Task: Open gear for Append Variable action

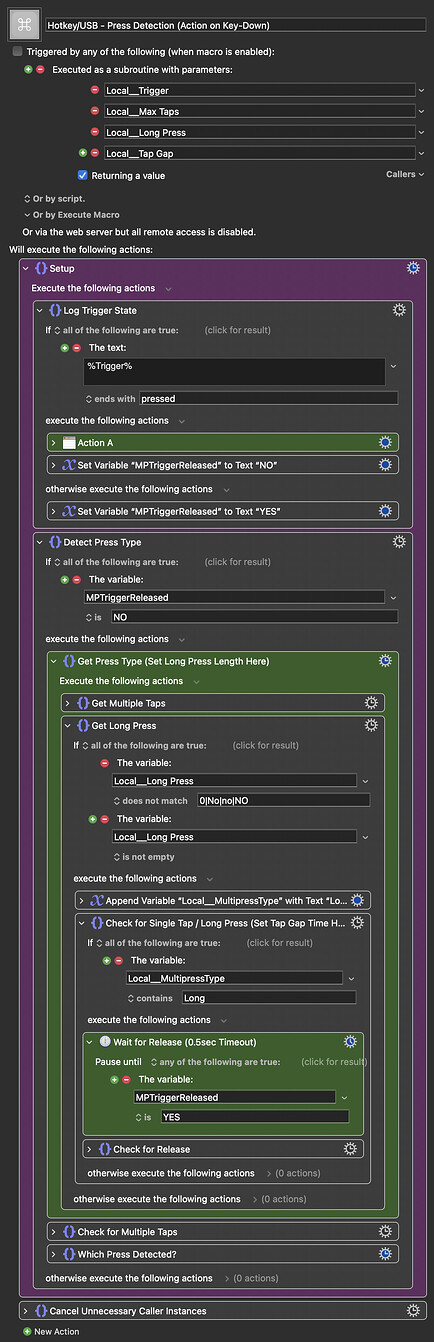Action: point(357,900)
